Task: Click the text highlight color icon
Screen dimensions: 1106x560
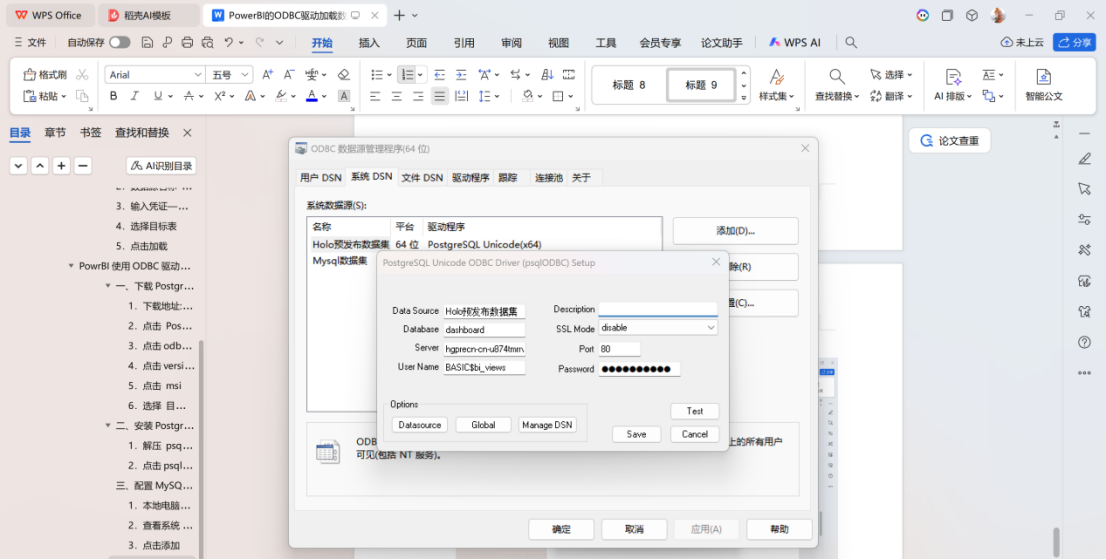Action: (281, 96)
